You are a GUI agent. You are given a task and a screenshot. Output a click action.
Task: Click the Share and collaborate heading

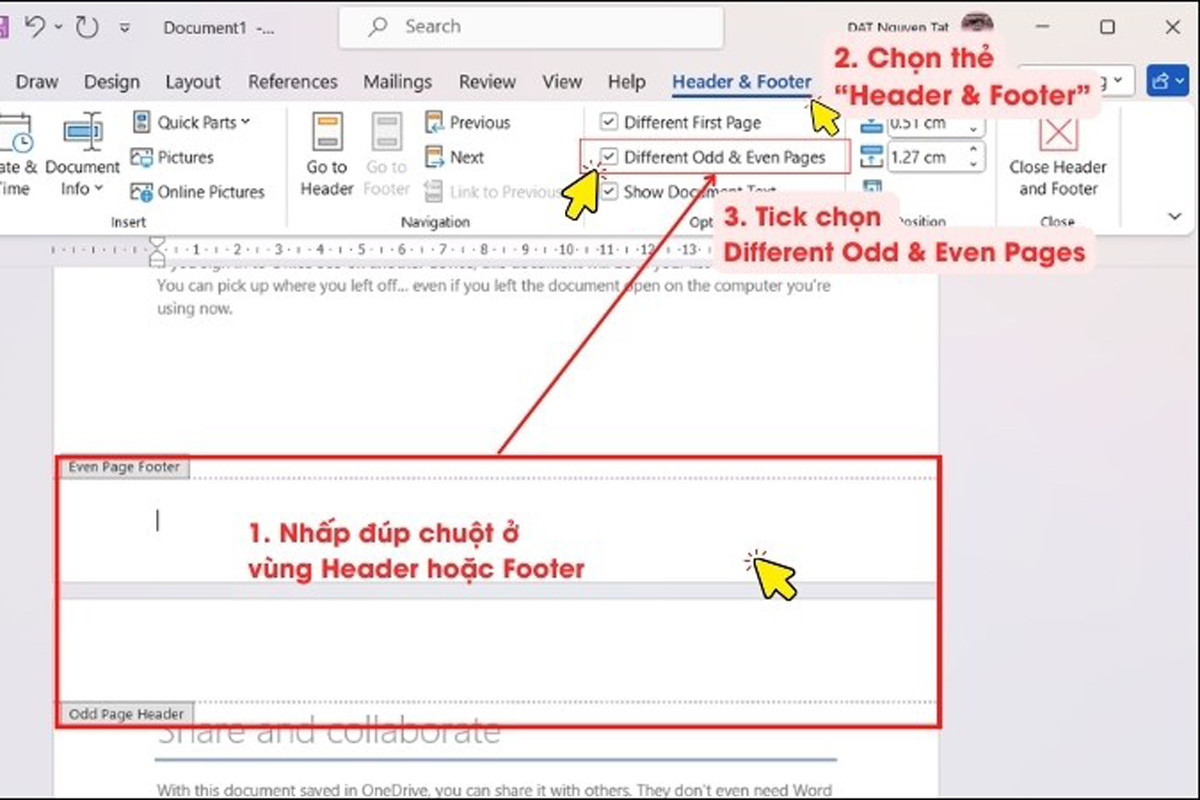[x=329, y=732]
